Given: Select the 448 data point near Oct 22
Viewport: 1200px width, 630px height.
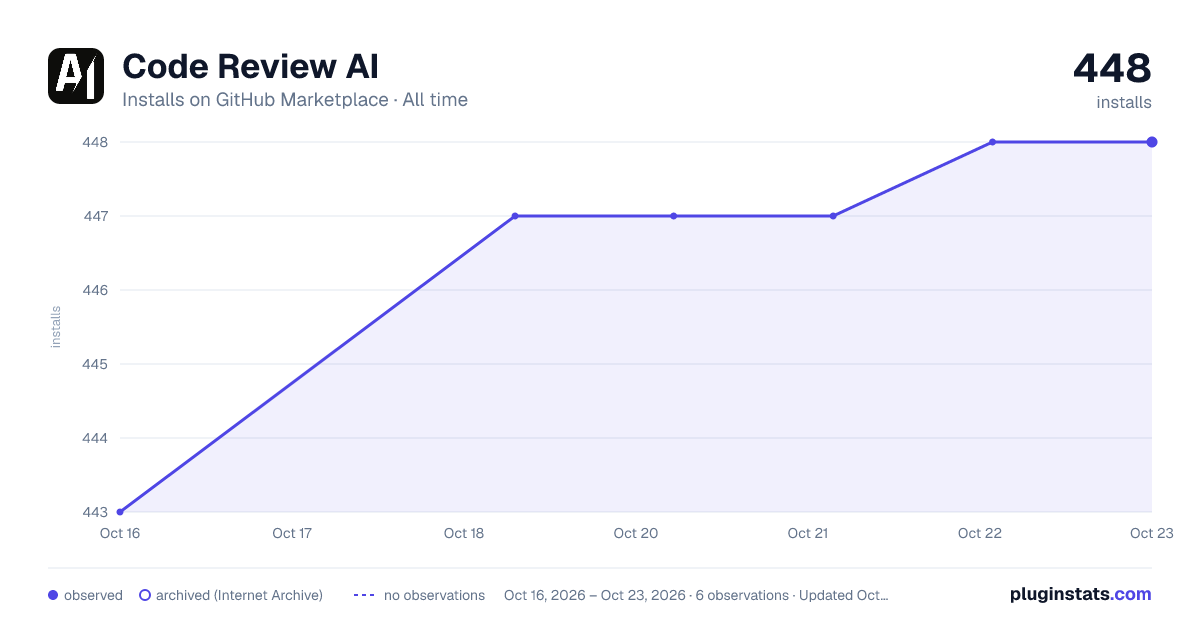Looking at the screenshot, I should point(992,142).
